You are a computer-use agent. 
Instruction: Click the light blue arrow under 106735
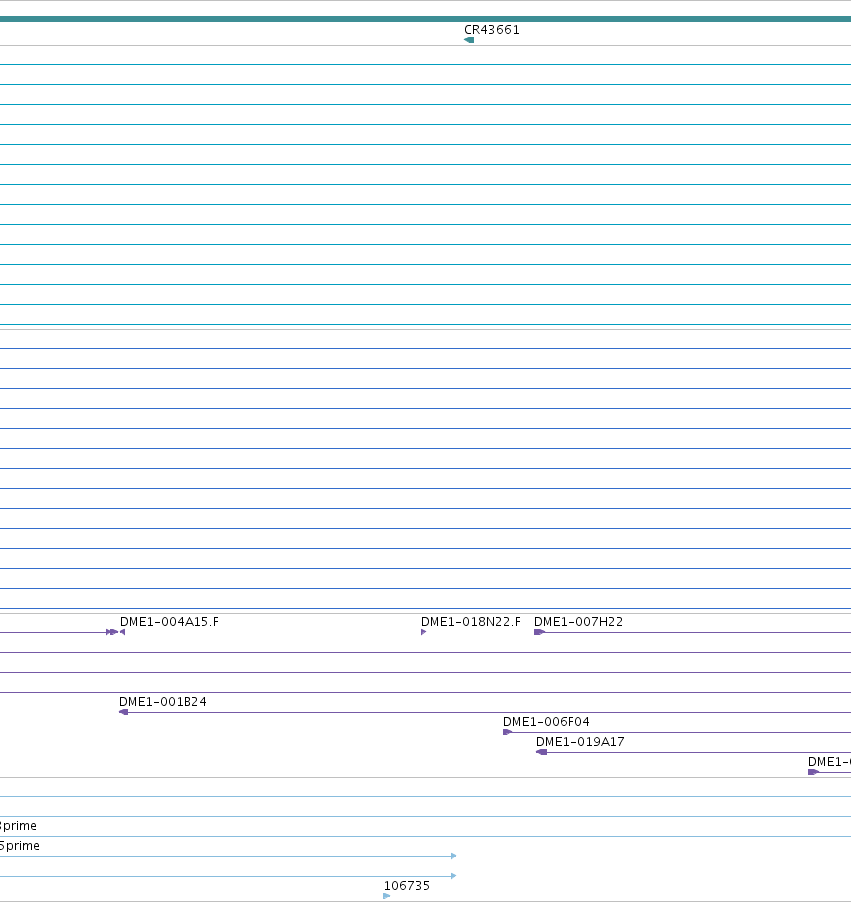[x=387, y=896]
